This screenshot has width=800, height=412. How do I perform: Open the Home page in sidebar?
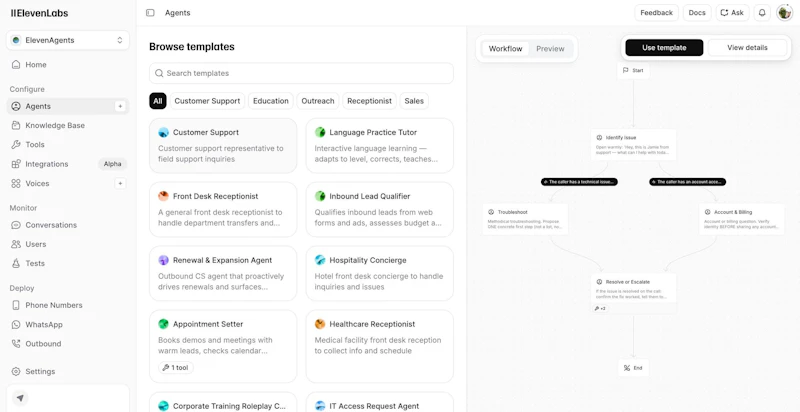[67, 65]
